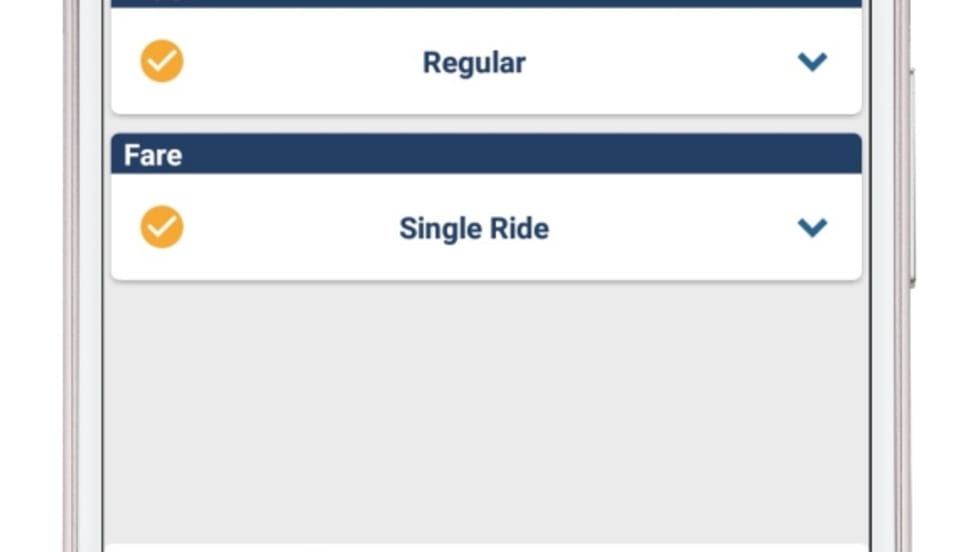
Task: Select the Regular rider type label
Action: [474, 62]
